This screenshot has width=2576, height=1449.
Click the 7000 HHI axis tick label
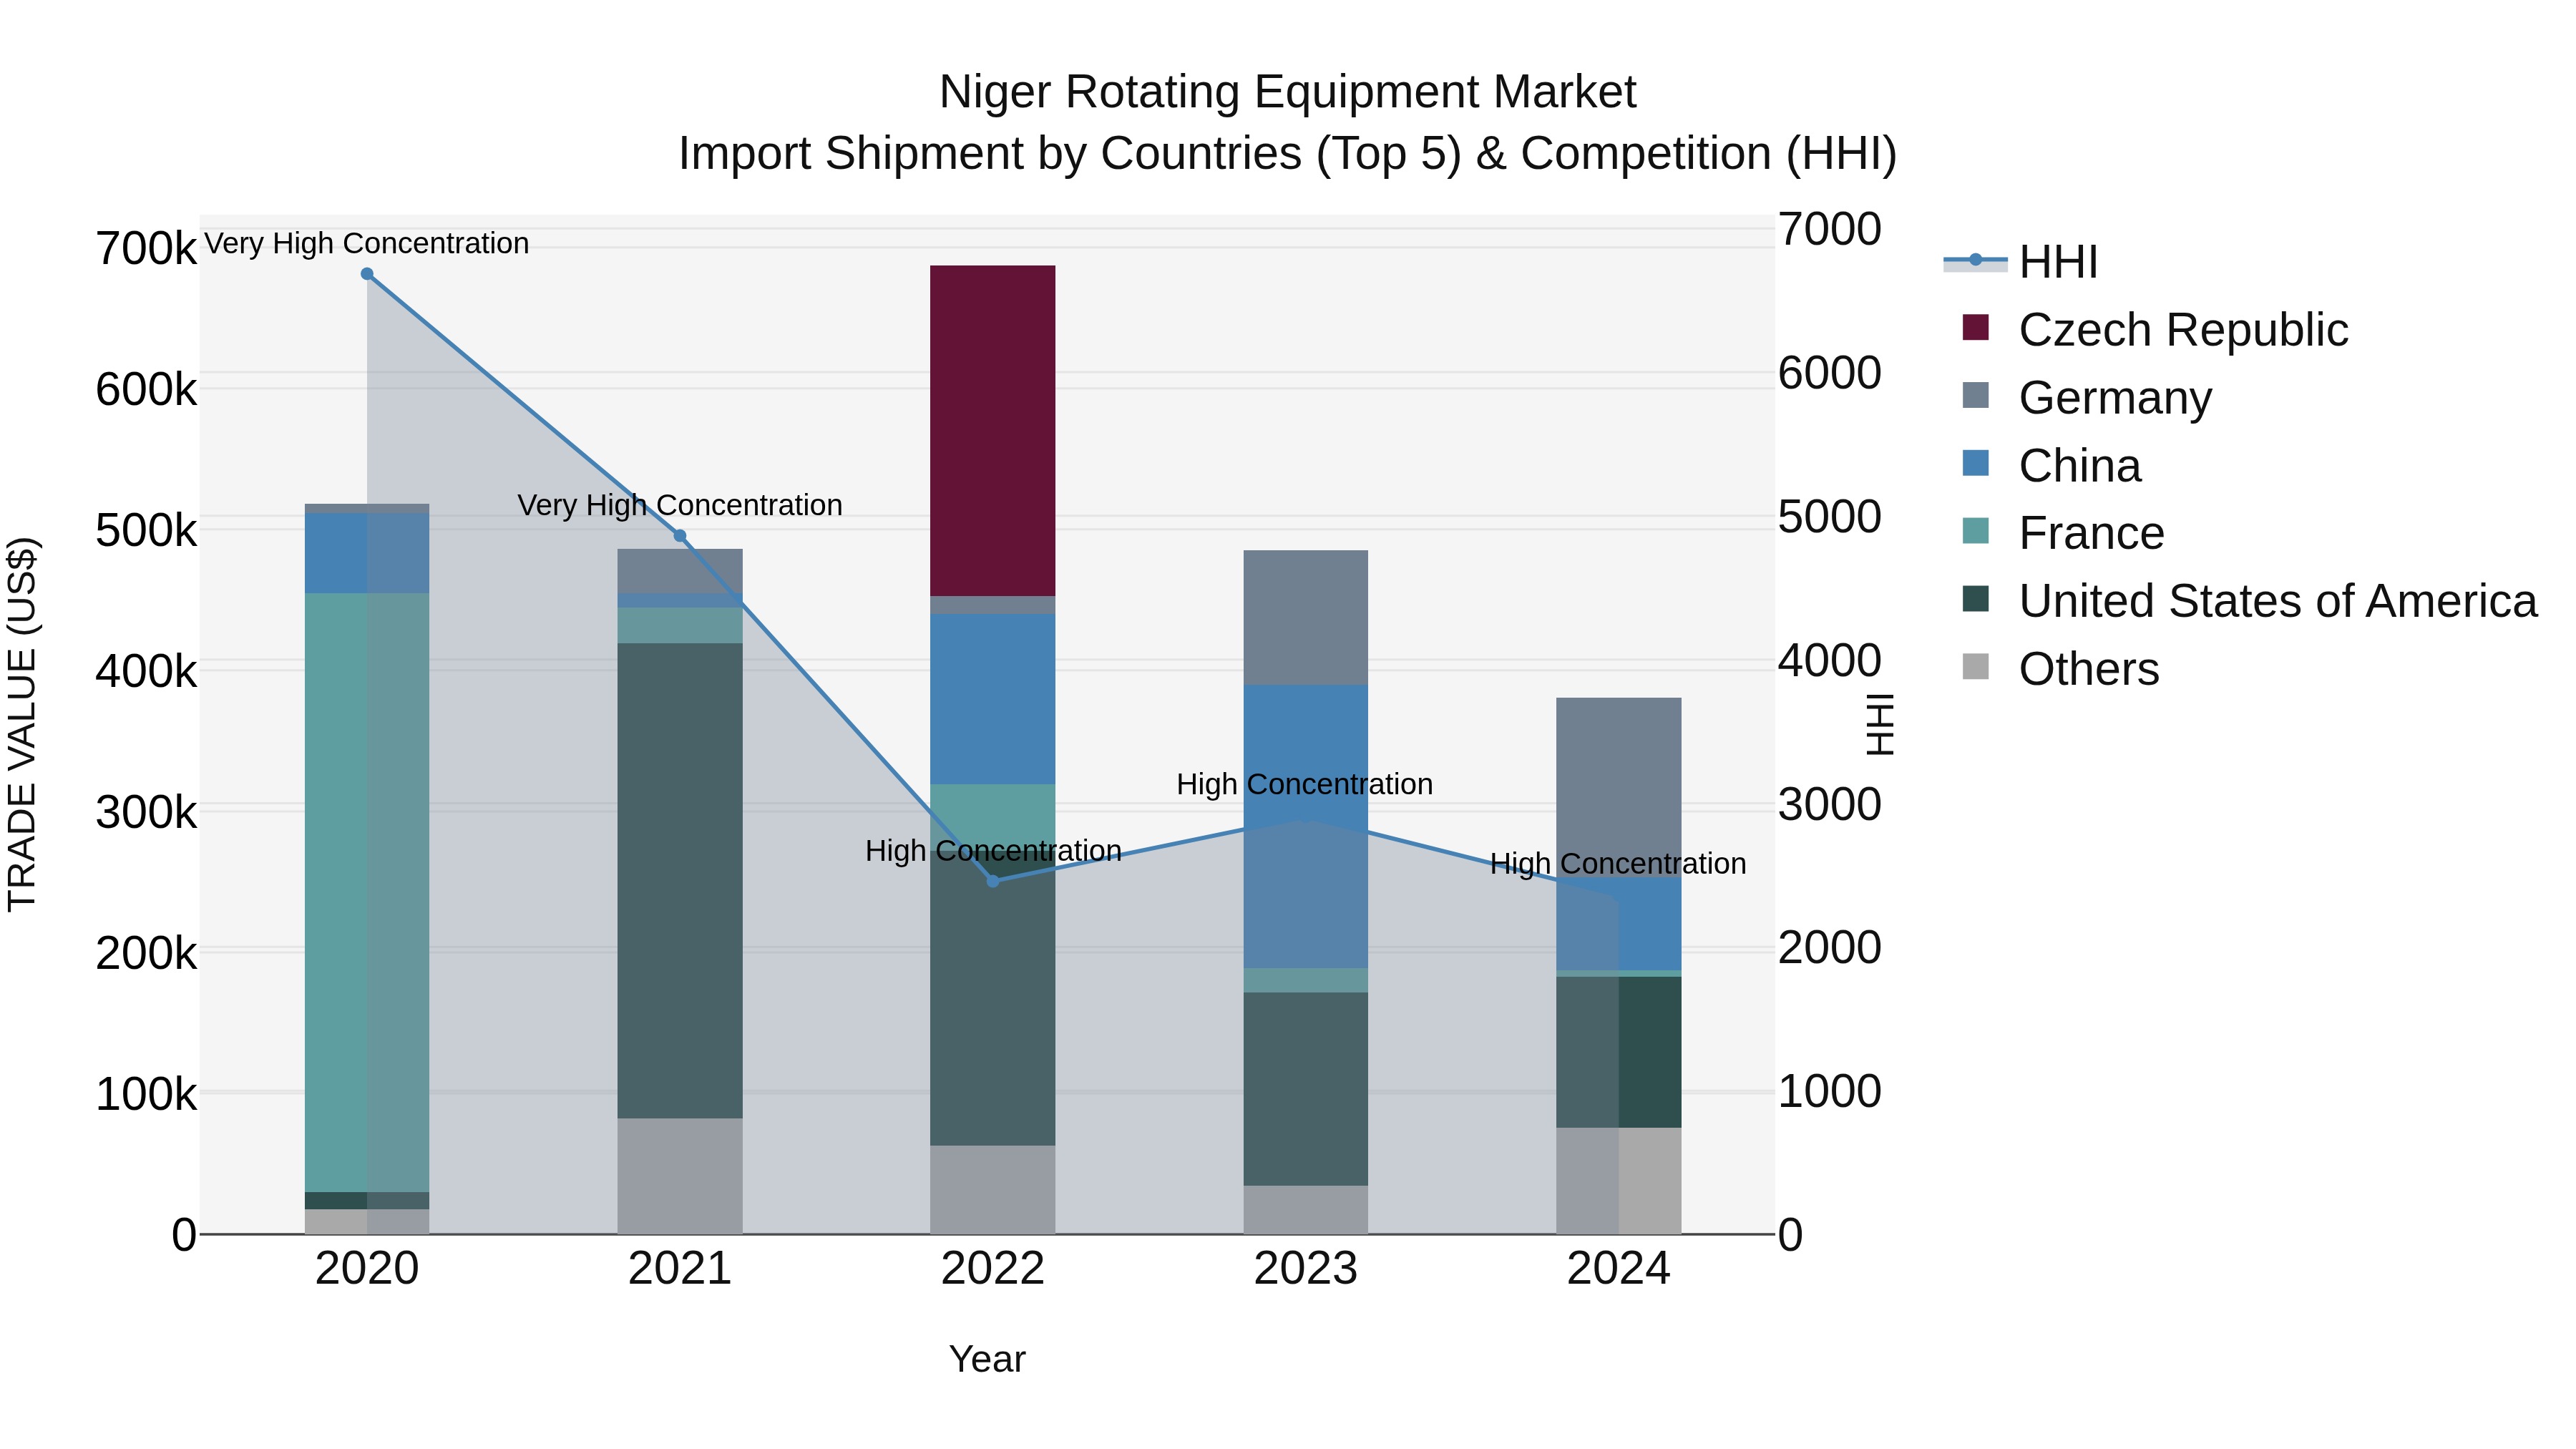[x=1830, y=229]
